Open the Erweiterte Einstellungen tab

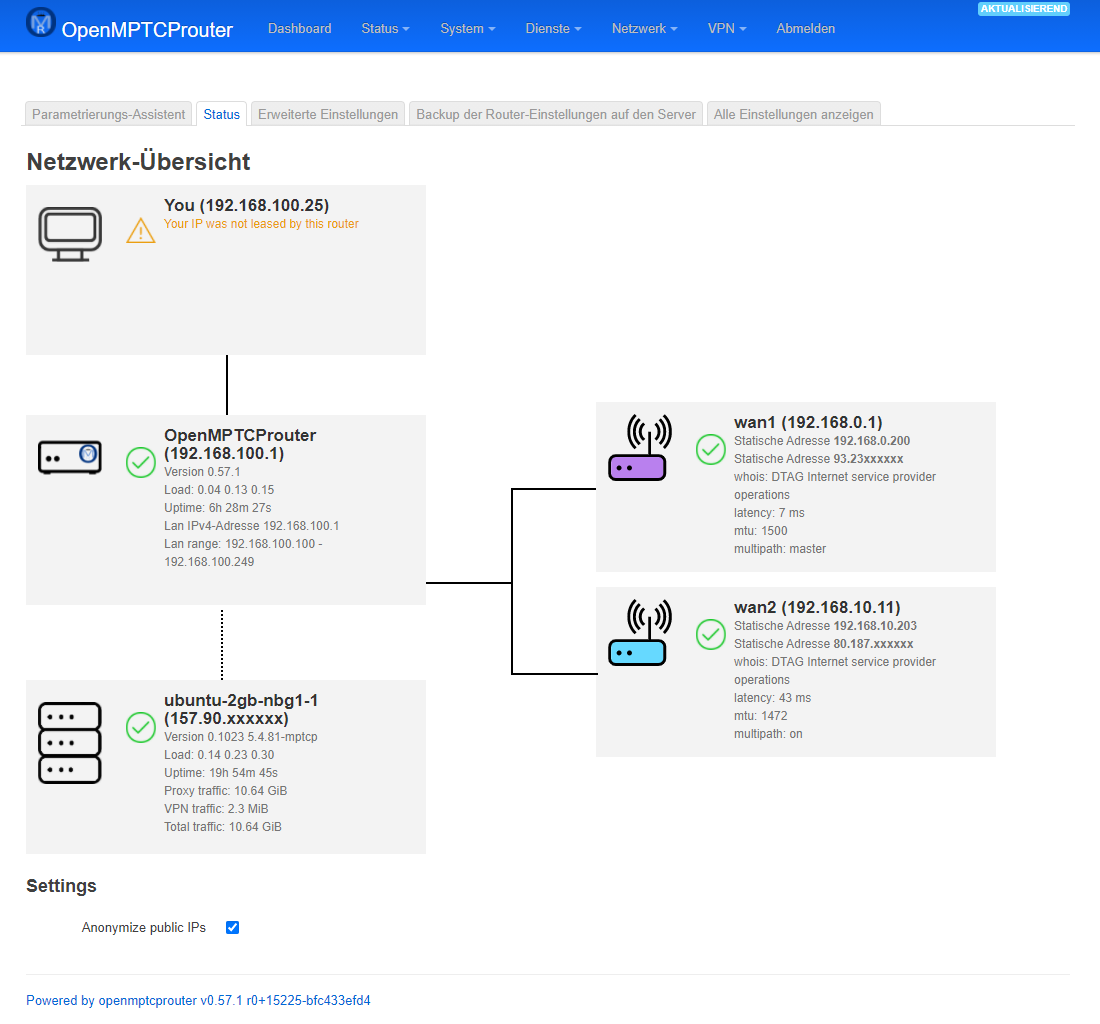(x=328, y=114)
